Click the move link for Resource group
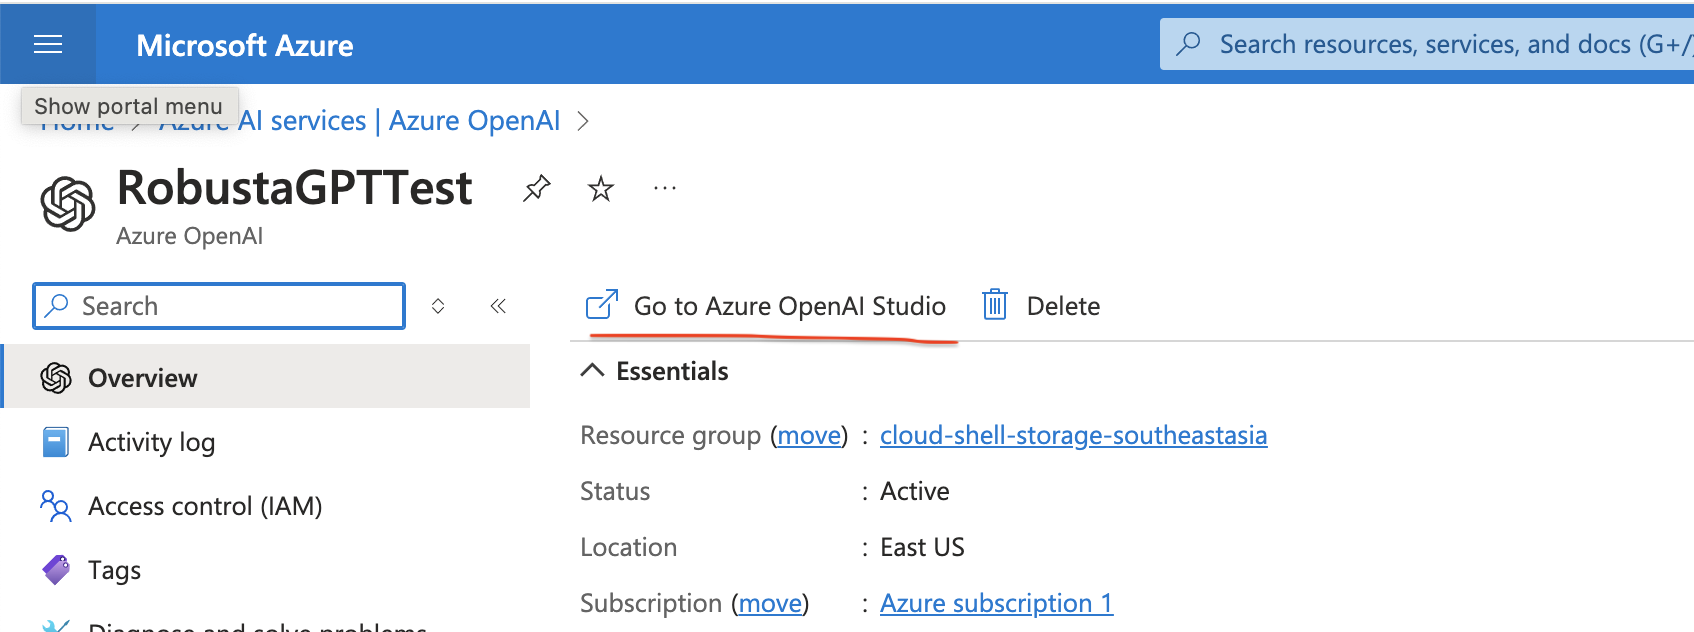This screenshot has width=1694, height=632. [809, 435]
